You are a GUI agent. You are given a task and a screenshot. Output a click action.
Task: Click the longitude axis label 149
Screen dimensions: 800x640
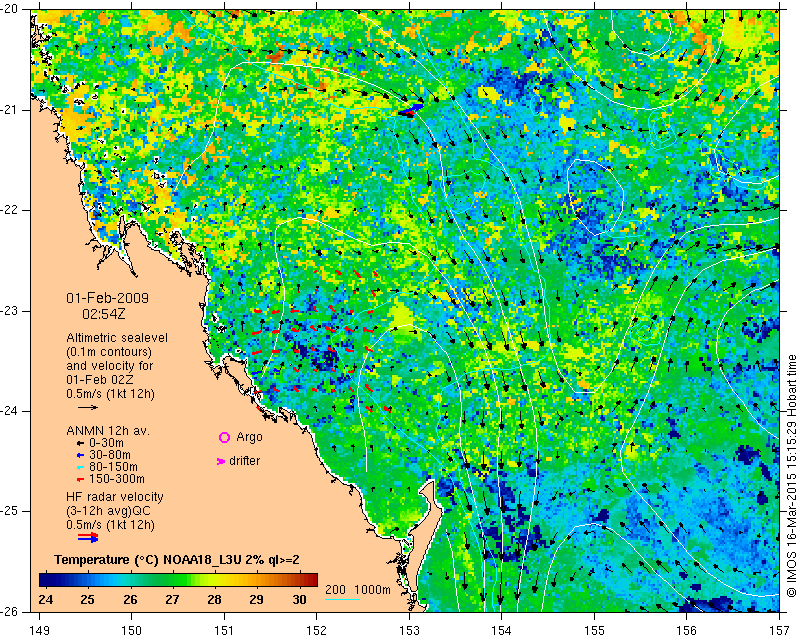pyautogui.click(x=40, y=631)
